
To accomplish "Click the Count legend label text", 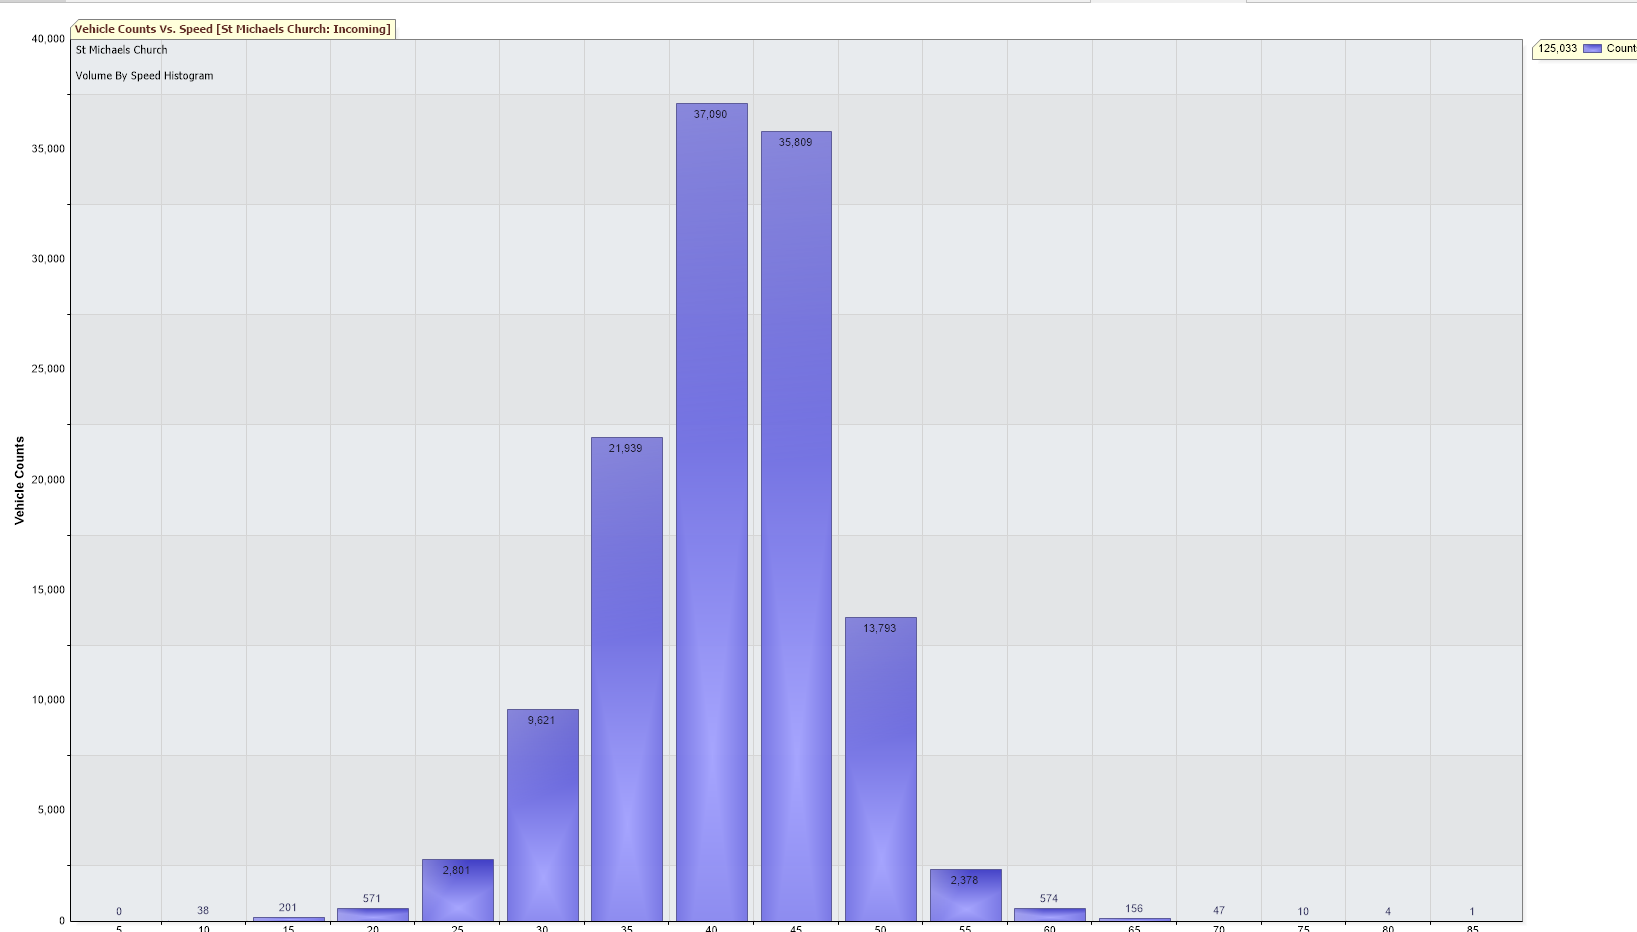I will click(1620, 48).
